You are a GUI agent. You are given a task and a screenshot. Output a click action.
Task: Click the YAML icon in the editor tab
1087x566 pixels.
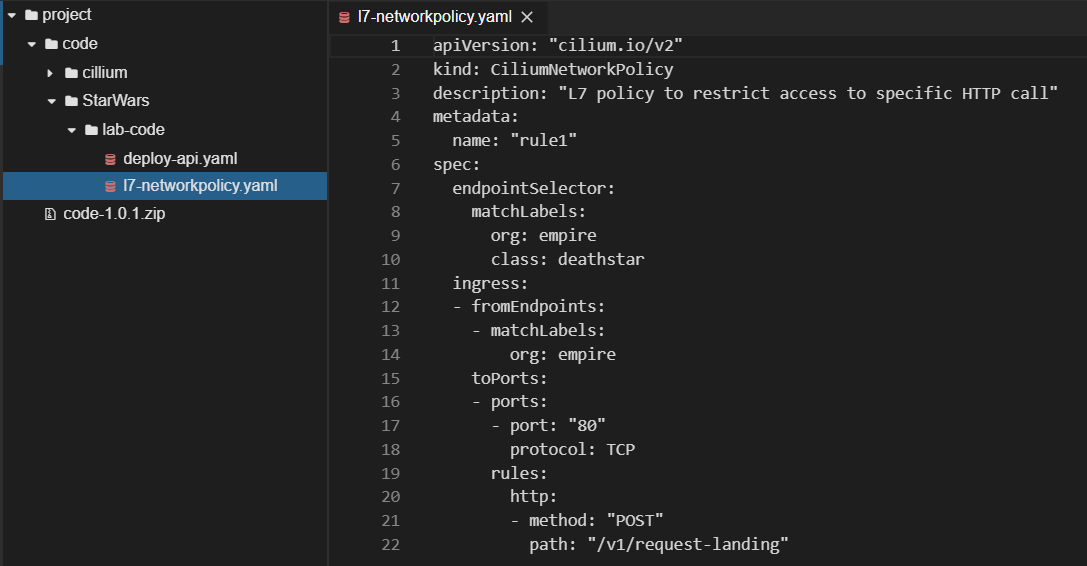coord(344,17)
